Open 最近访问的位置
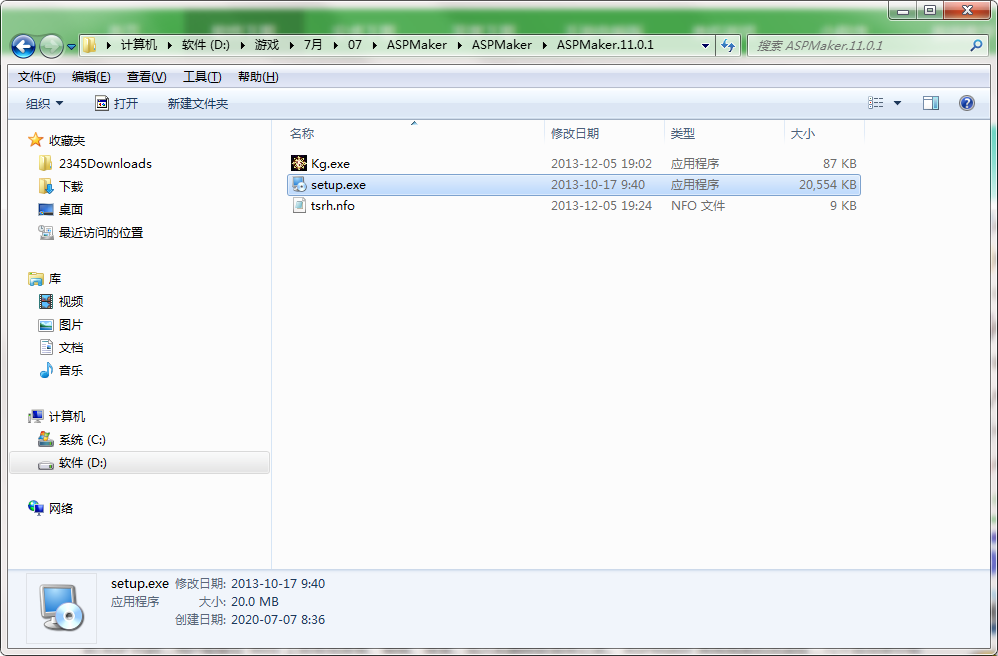The width and height of the screenshot is (998, 656). [x=101, y=232]
